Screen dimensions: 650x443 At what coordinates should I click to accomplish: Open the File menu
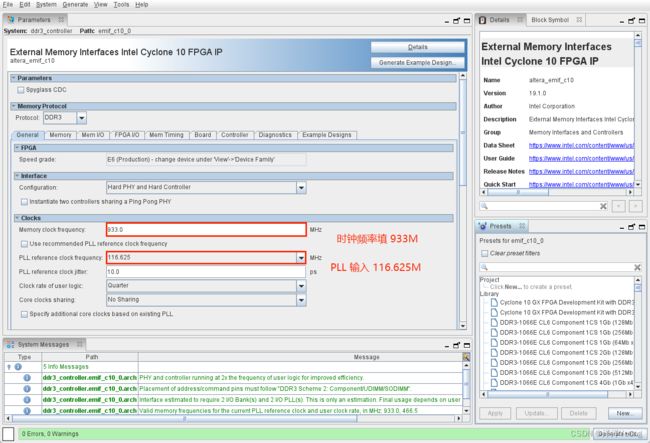coord(7,5)
